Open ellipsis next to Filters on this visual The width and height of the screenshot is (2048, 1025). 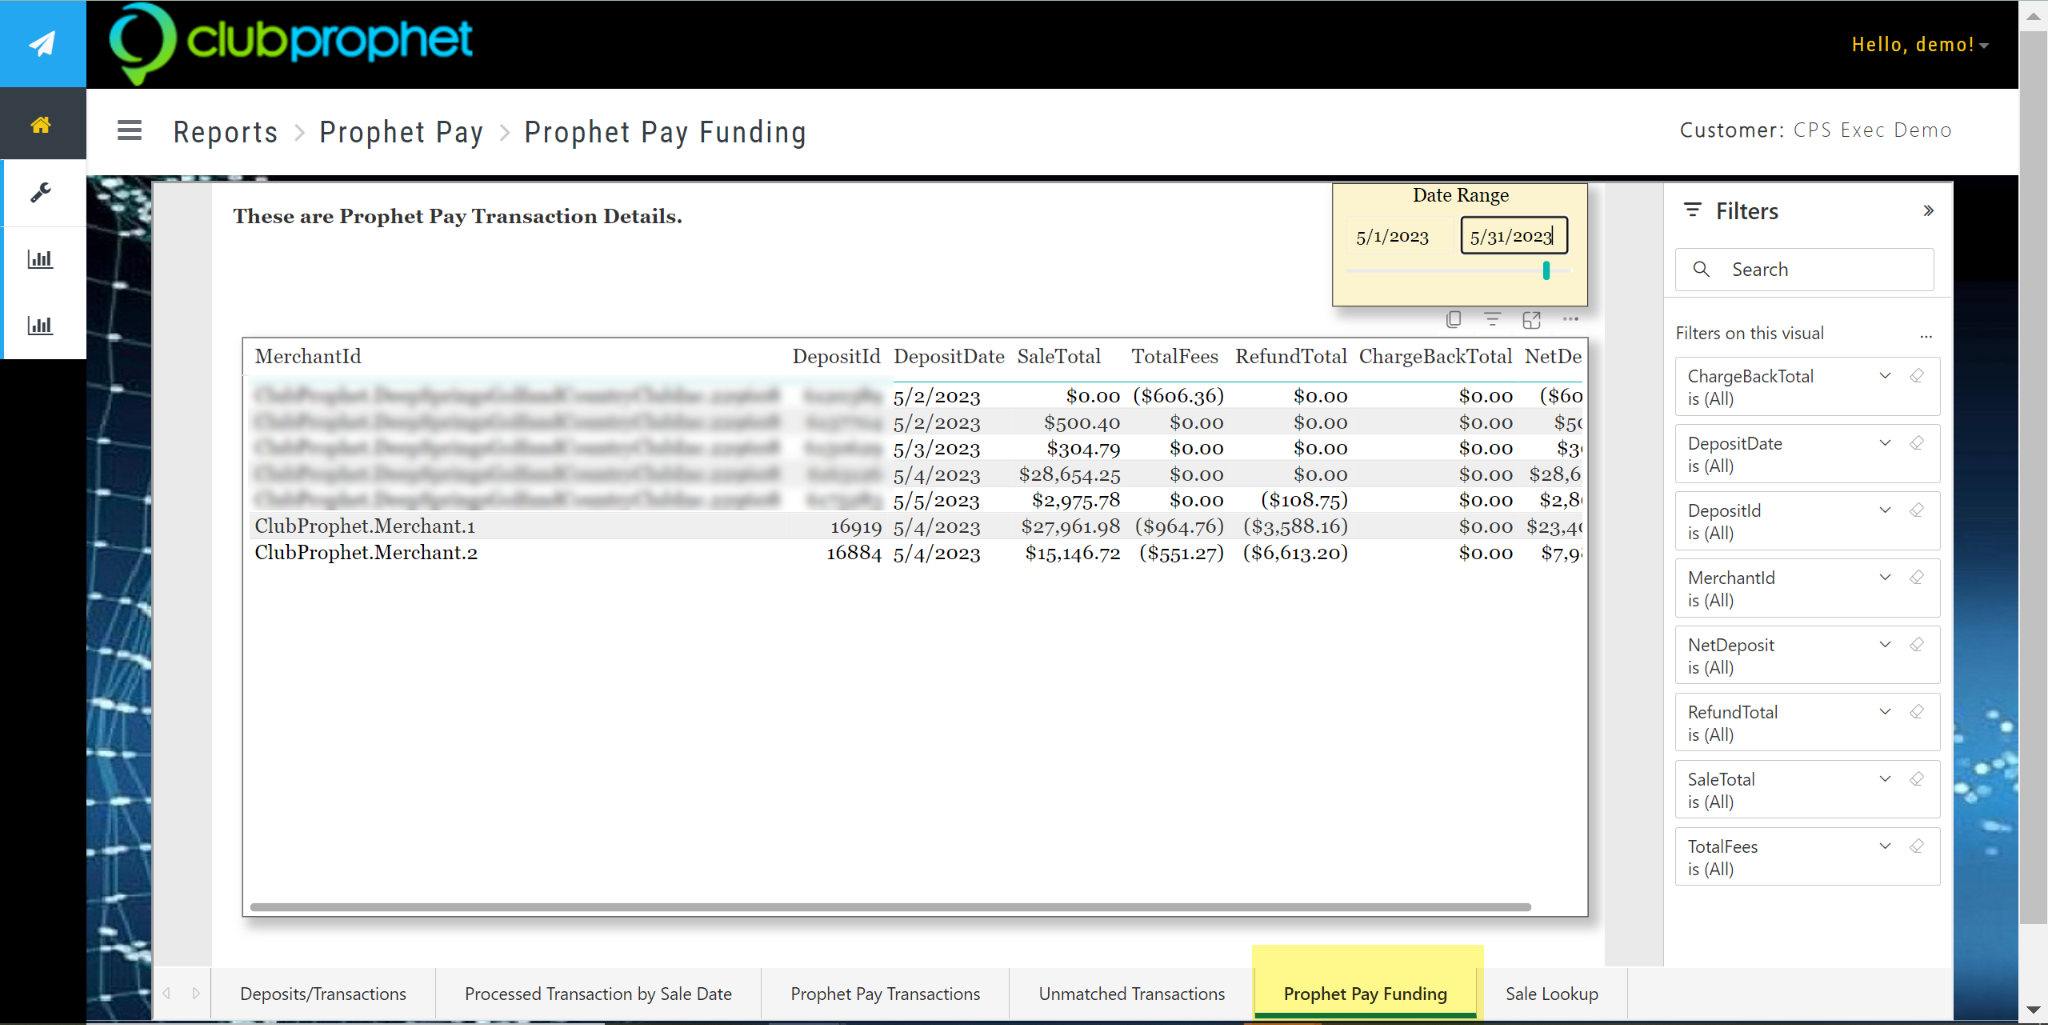(1926, 336)
